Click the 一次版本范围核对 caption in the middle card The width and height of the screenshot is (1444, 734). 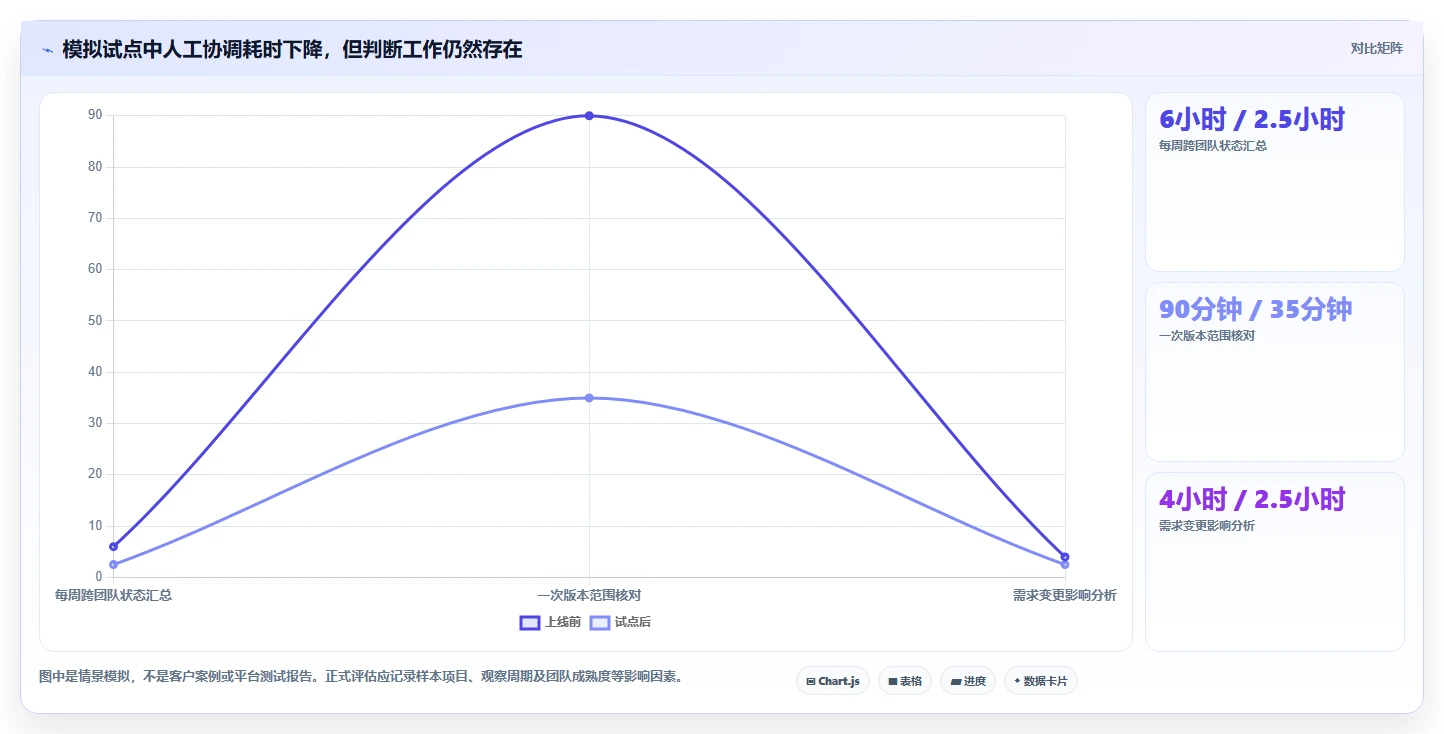point(1207,336)
